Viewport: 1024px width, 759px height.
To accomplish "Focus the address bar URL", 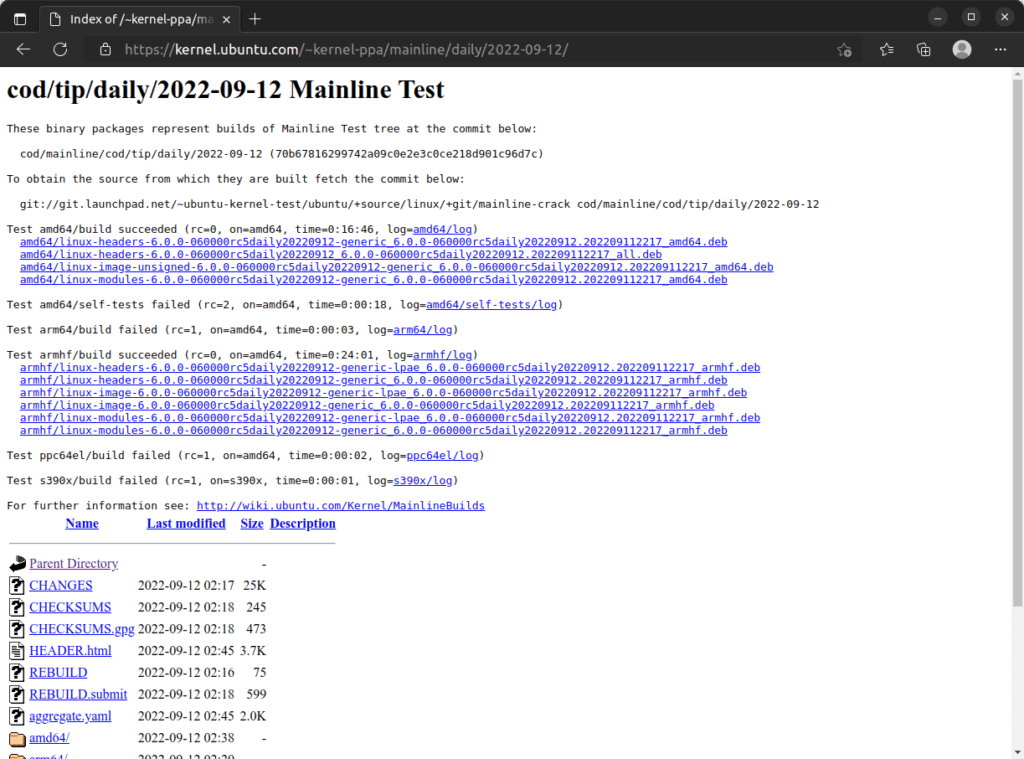I will pyautogui.click(x=346, y=50).
